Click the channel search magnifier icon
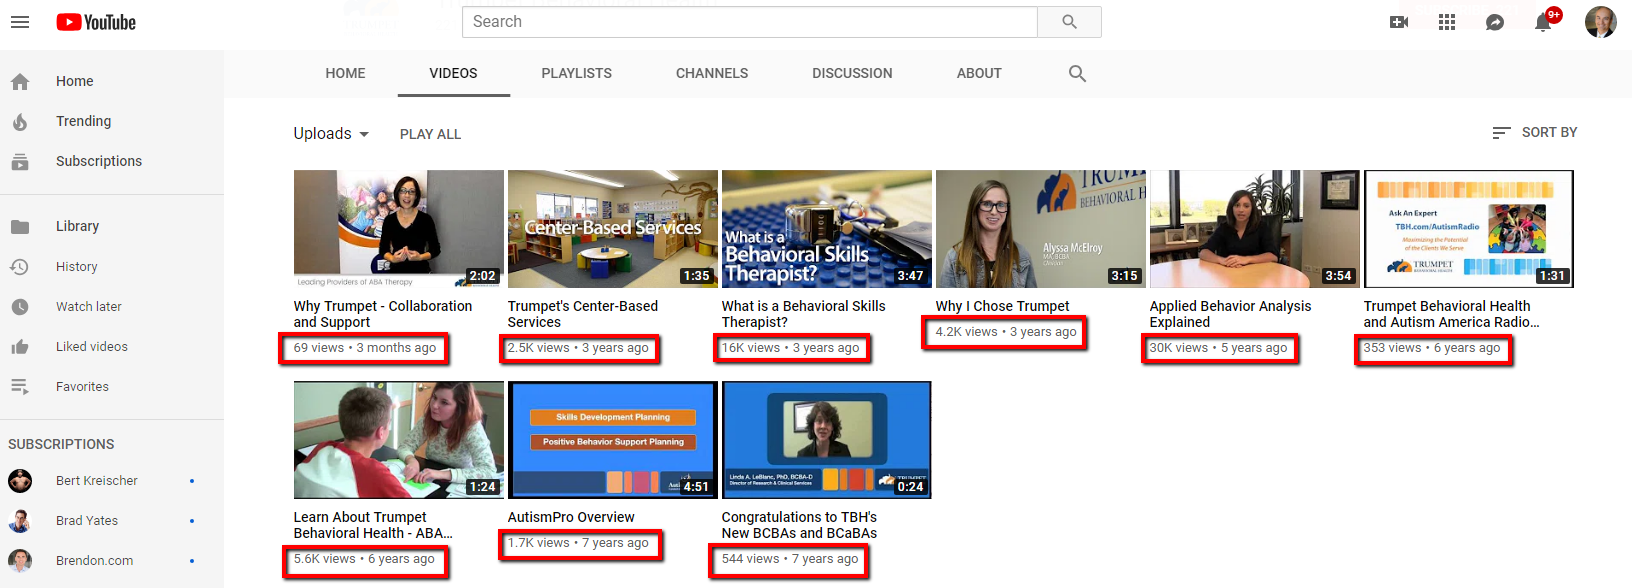1632x588 pixels. 1077,73
